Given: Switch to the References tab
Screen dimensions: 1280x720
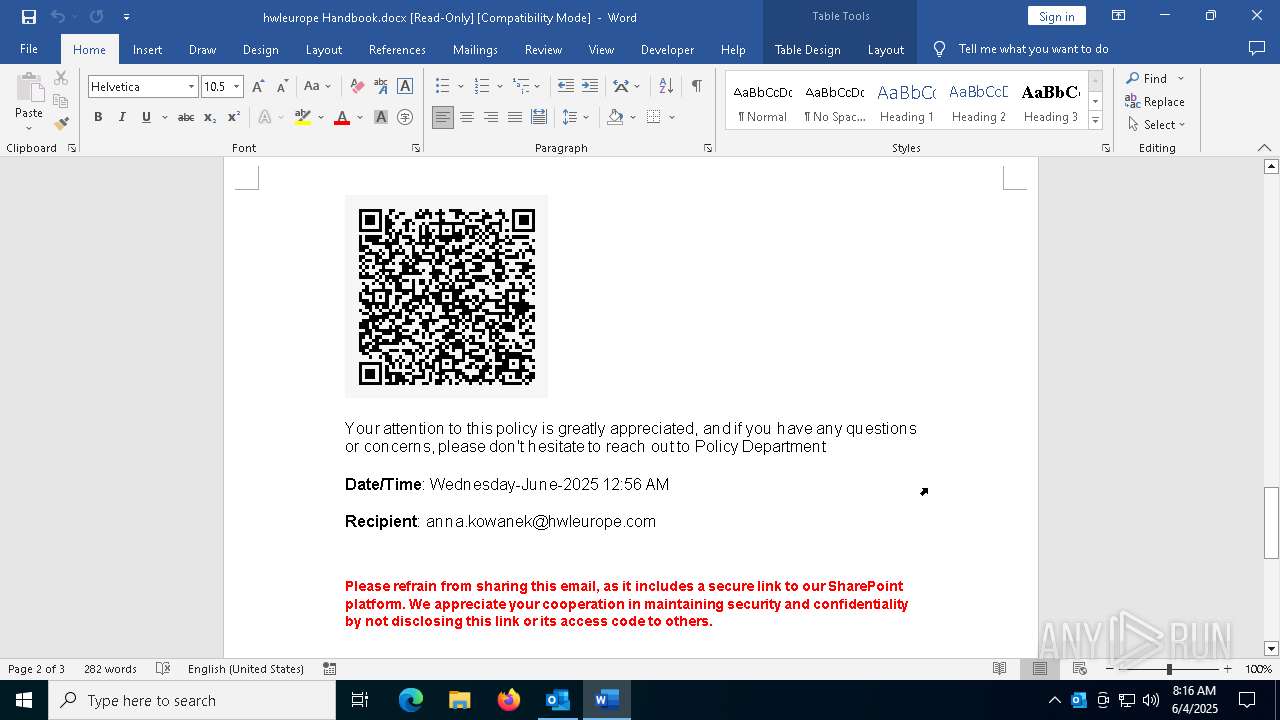Looking at the screenshot, I should 397,49.
